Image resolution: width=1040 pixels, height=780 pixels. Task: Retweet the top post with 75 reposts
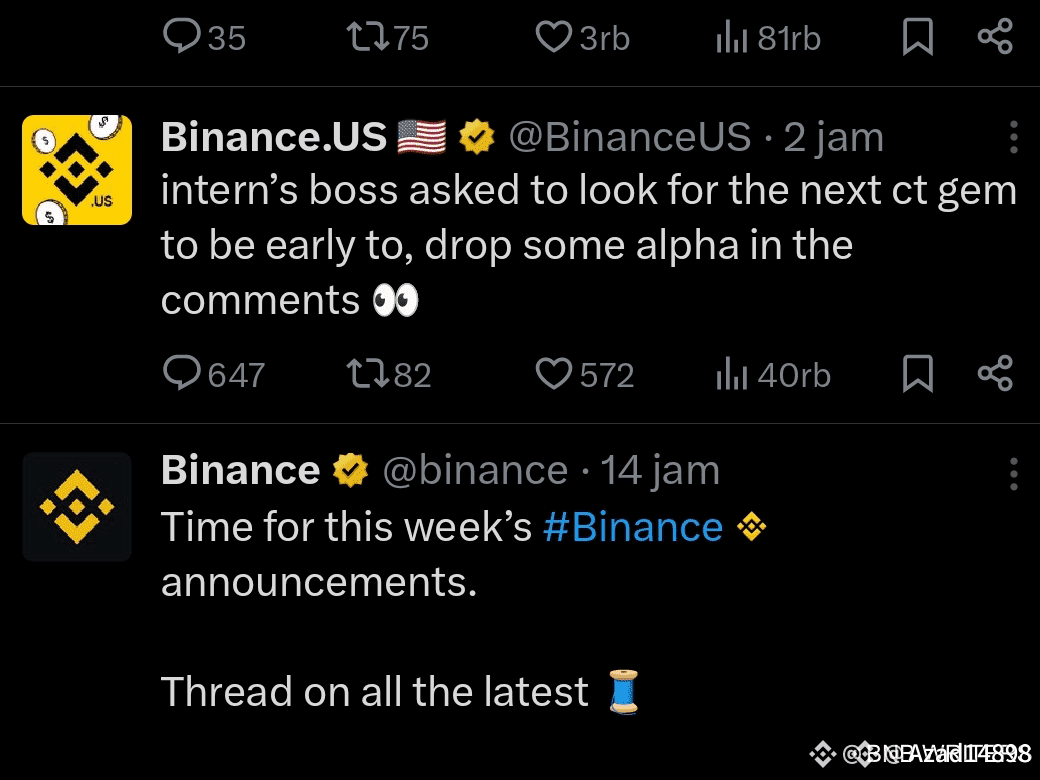(388, 36)
